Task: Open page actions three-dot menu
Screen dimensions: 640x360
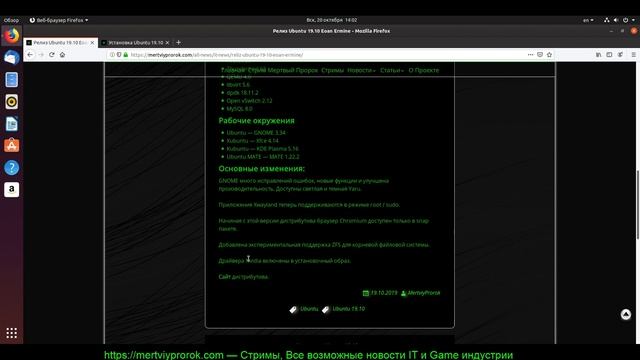Action: (x=530, y=55)
